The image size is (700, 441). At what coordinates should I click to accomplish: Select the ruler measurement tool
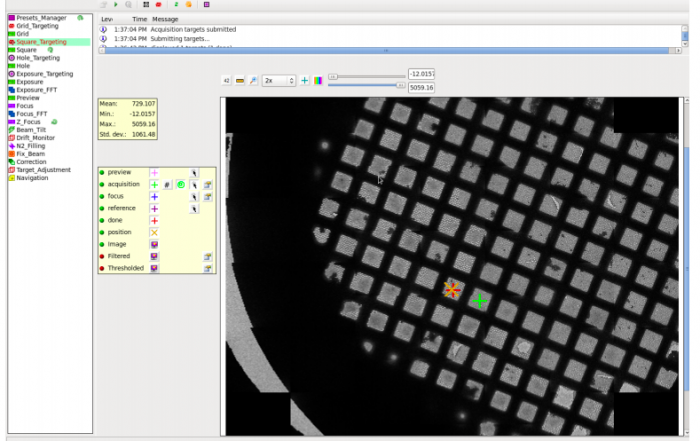[240, 81]
